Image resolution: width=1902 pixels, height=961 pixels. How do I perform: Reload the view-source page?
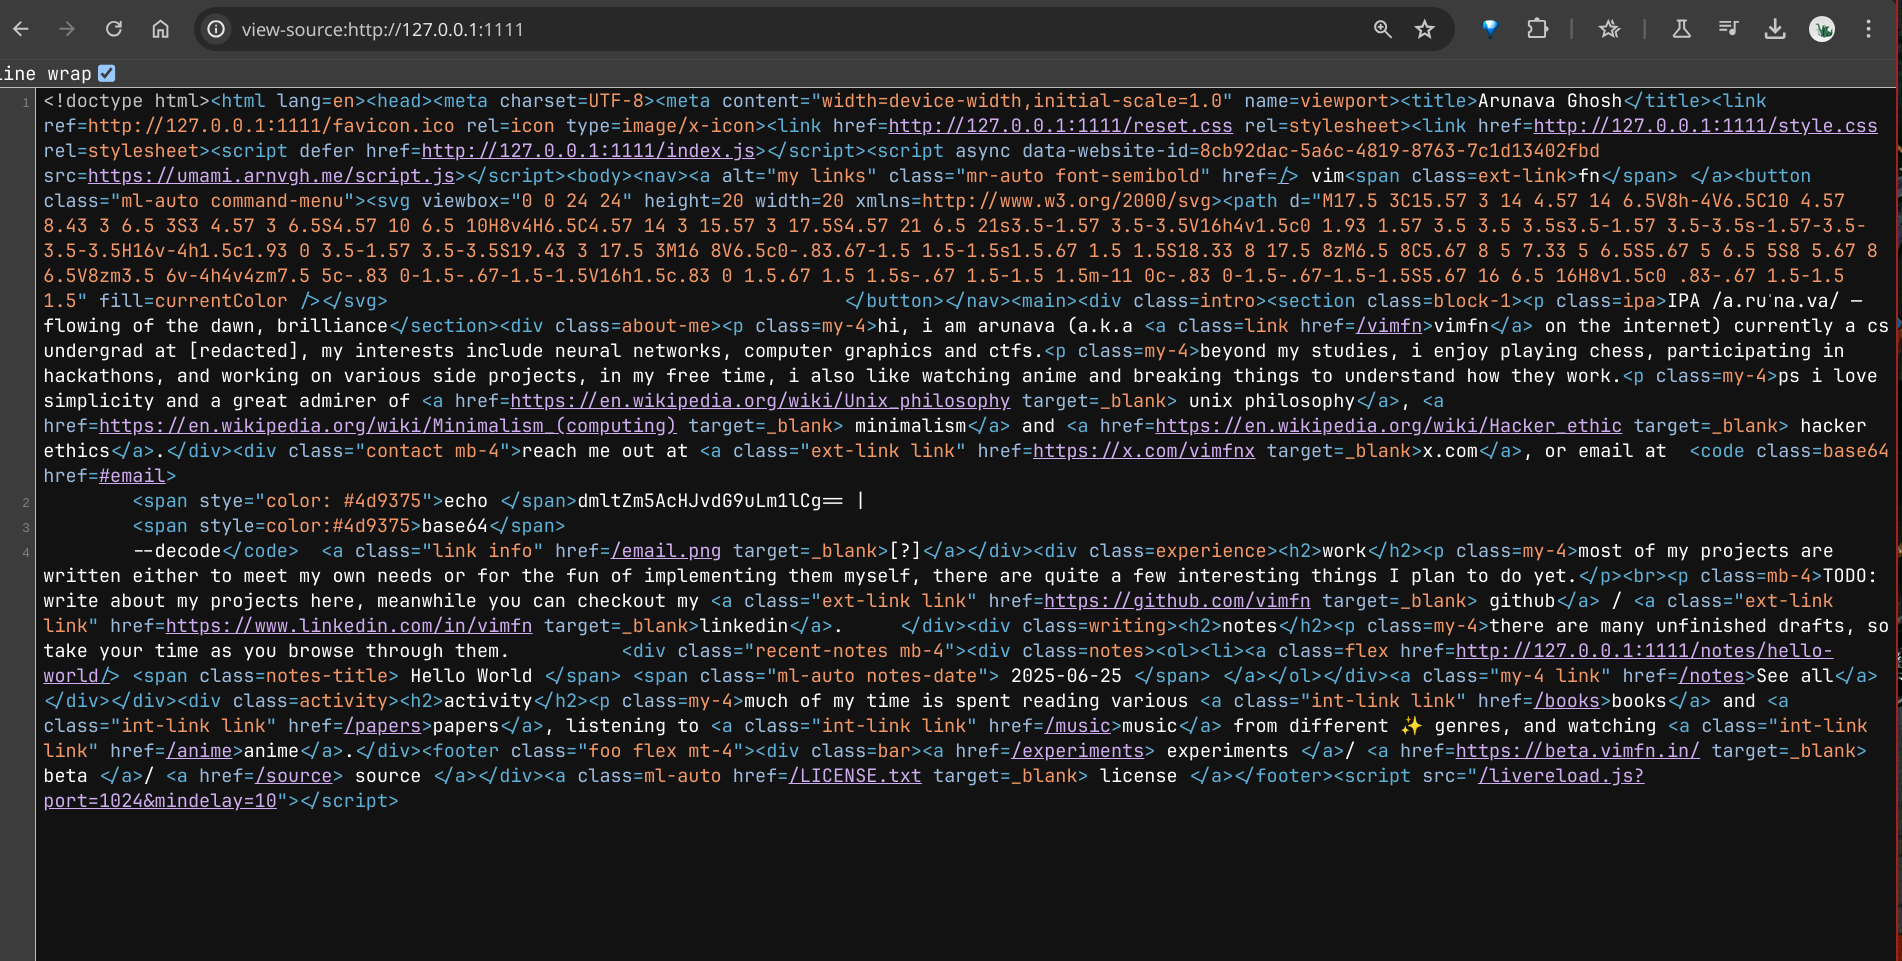[x=114, y=29]
